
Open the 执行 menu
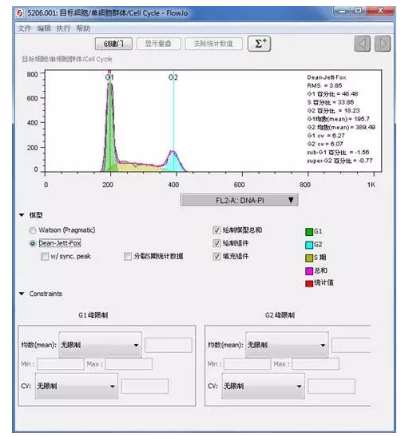[x=63, y=28]
